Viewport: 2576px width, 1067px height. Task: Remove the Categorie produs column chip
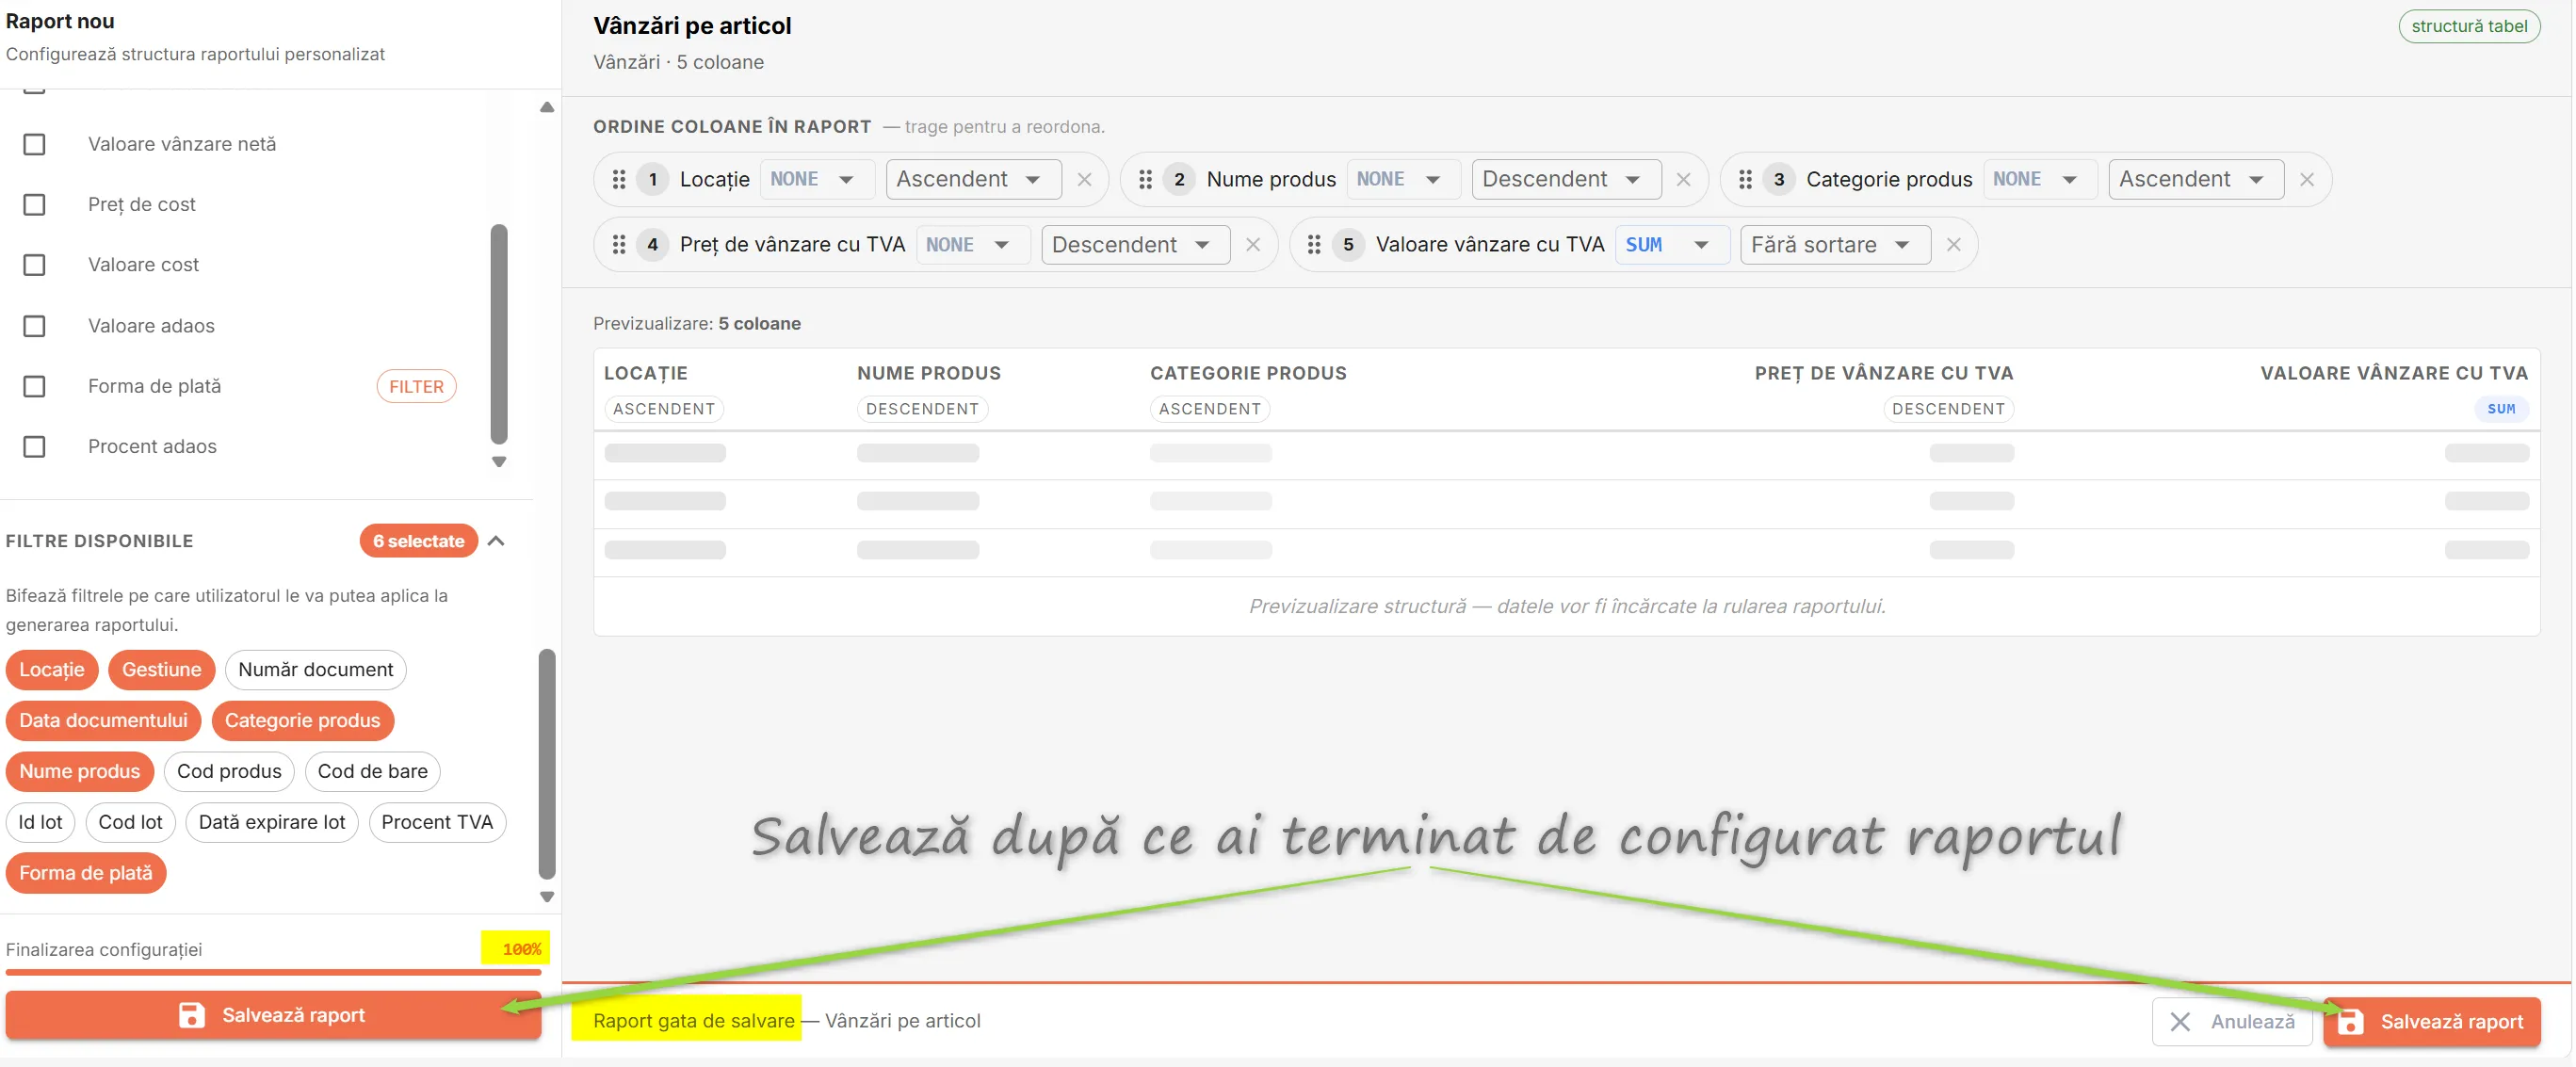pos(2306,180)
